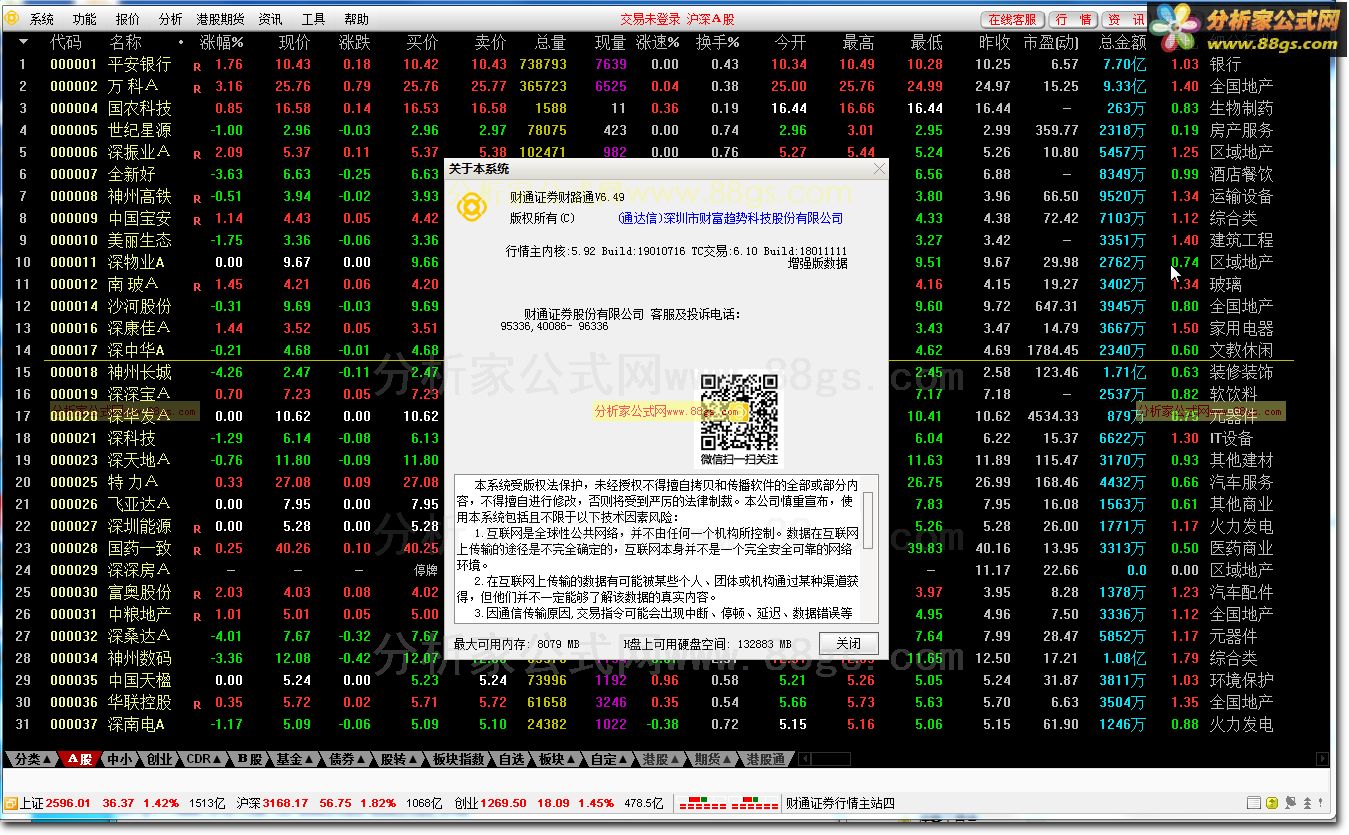Click the 行情 button at top right
The image size is (1349, 835).
coord(1074,20)
